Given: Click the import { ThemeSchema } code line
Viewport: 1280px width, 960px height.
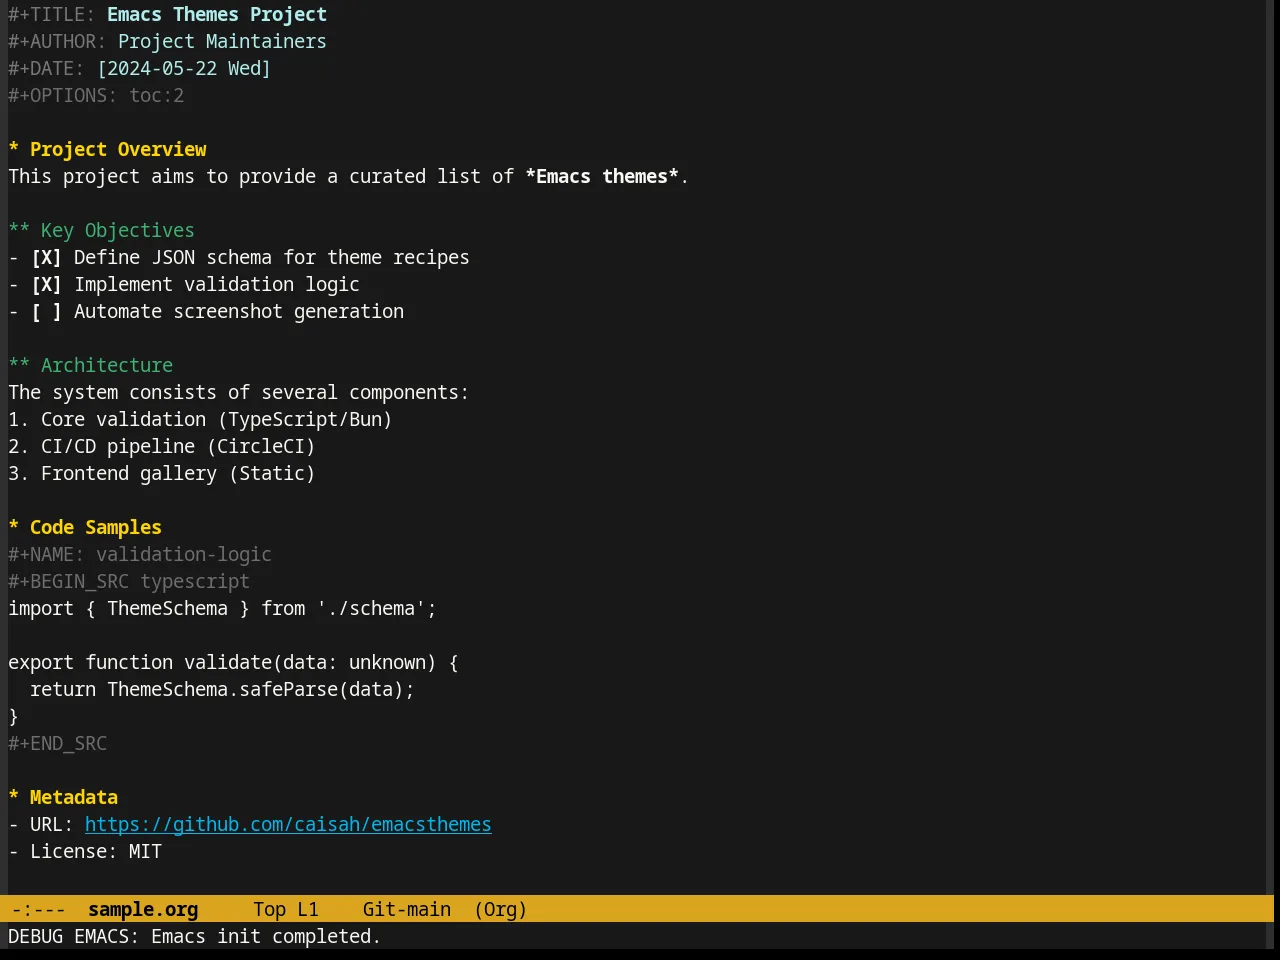Looking at the screenshot, I should pyautogui.click(x=222, y=609).
